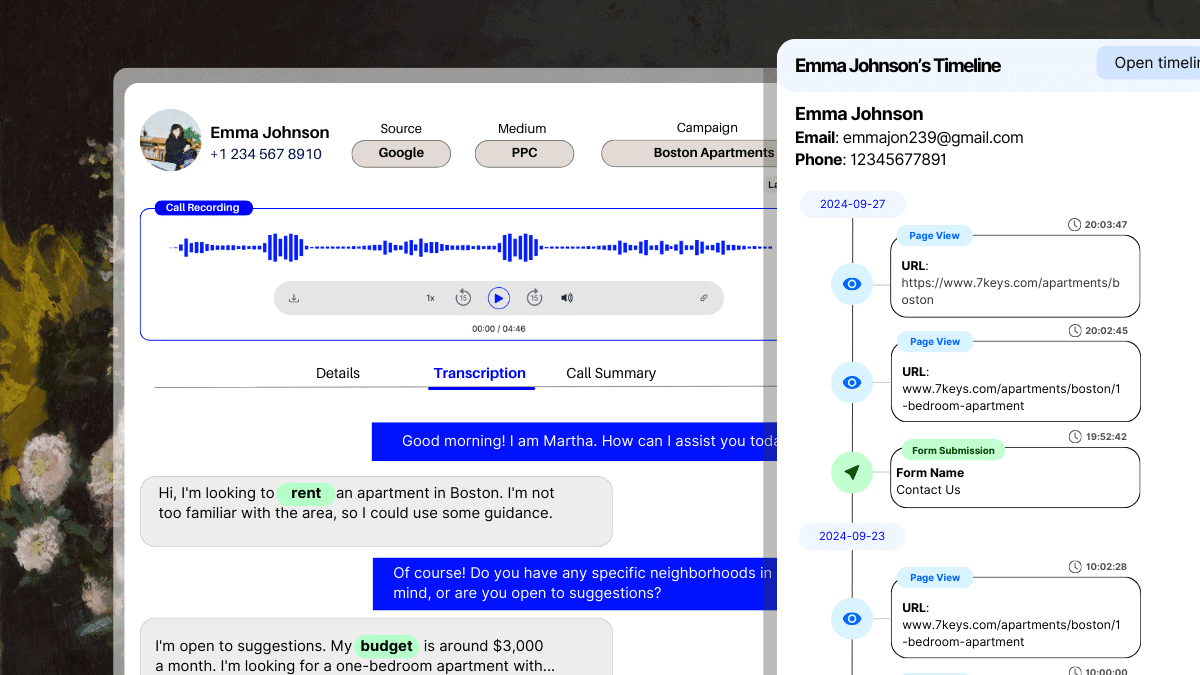Screen dimensions: 1200x675
Task: Click the Form Submission arrow icon
Action: pos(852,472)
